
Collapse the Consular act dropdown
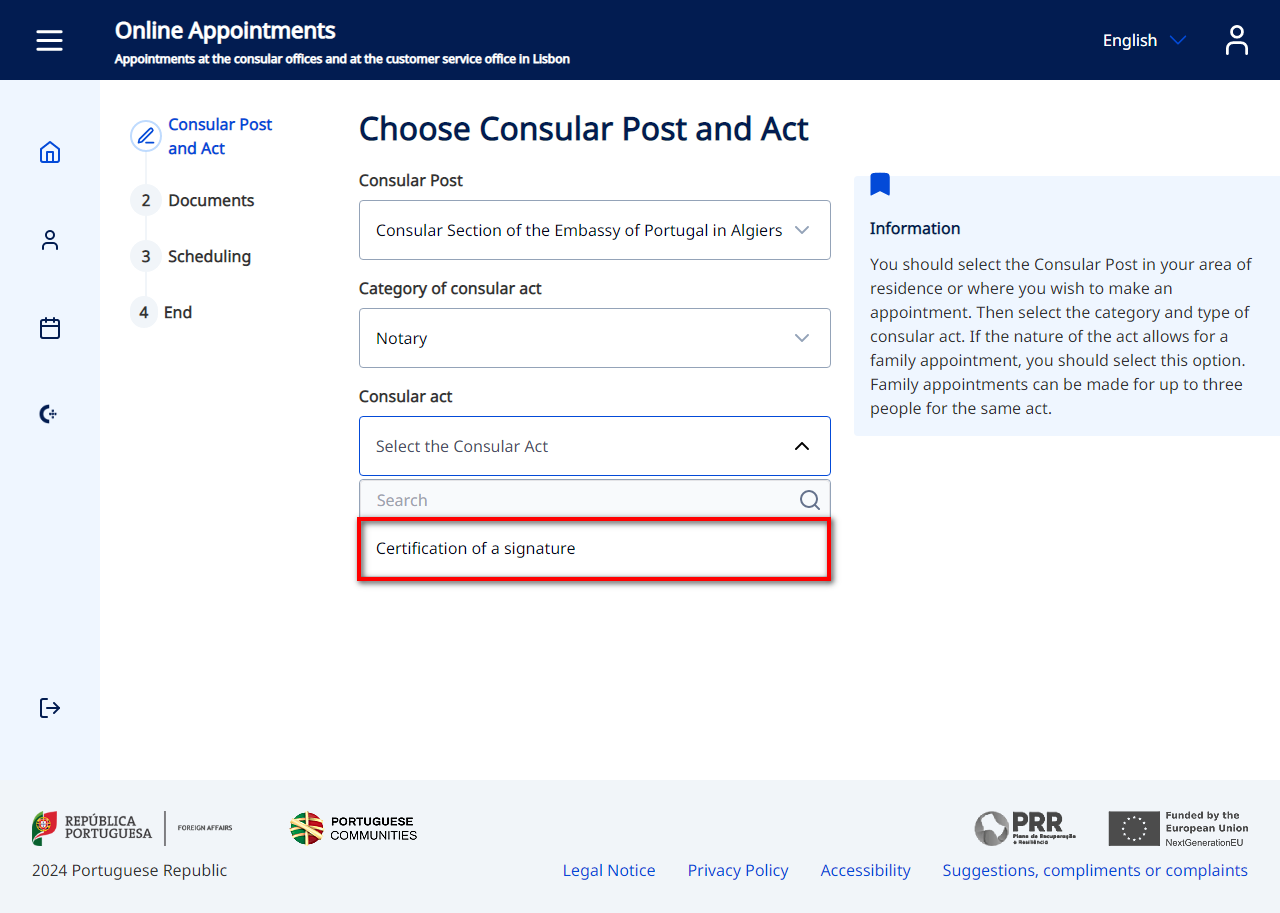[801, 446]
